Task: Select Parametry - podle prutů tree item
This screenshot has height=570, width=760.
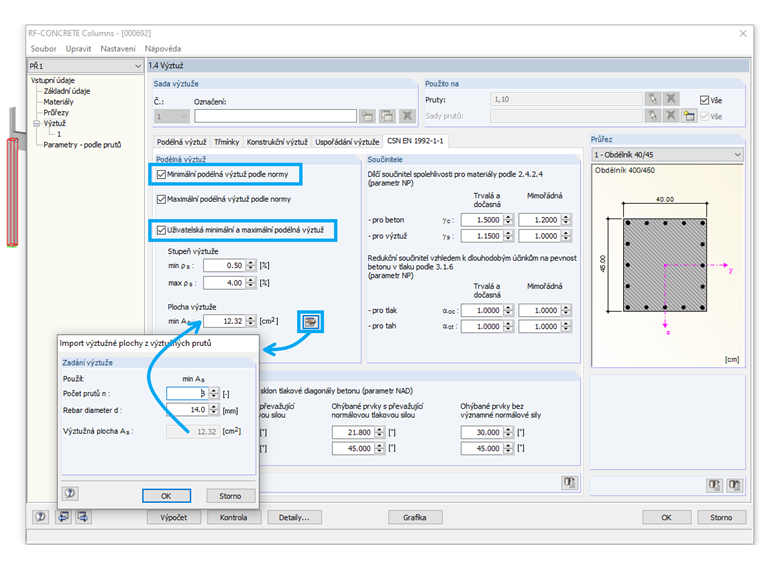Action: tap(82, 145)
